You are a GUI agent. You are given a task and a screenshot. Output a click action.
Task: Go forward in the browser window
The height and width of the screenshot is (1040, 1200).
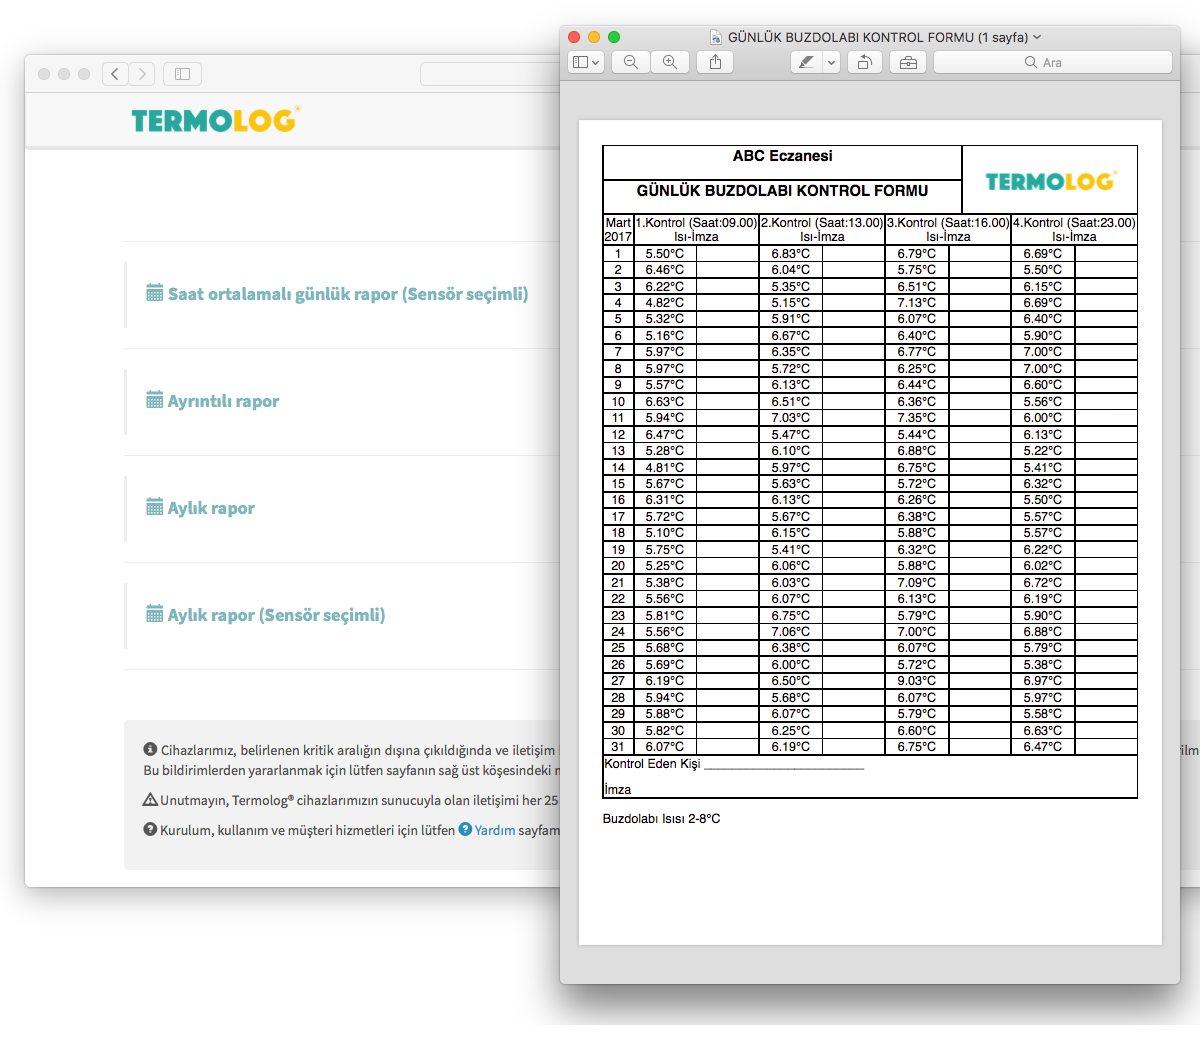tap(142, 73)
